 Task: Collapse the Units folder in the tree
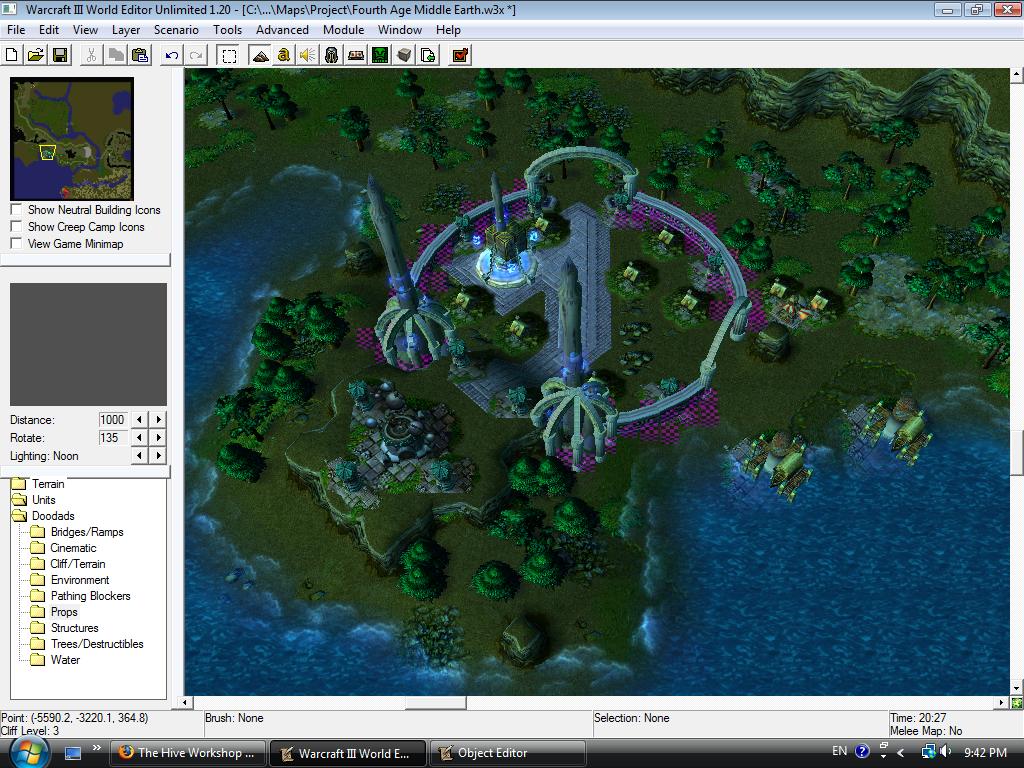19,500
